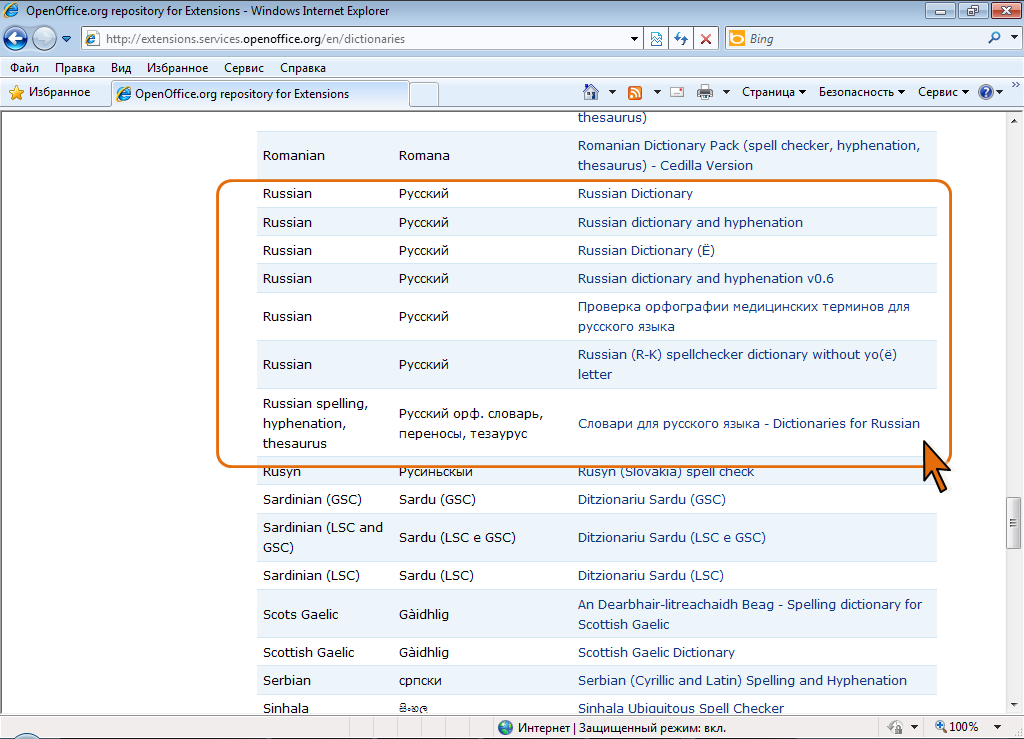Open the Страница dropdown menu
The height and width of the screenshot is (739, 1024).
773,92
